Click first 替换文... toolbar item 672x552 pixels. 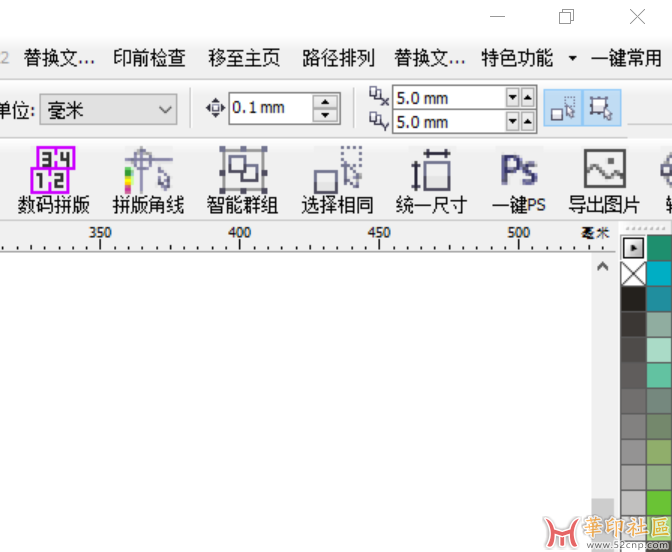(59, 58)
